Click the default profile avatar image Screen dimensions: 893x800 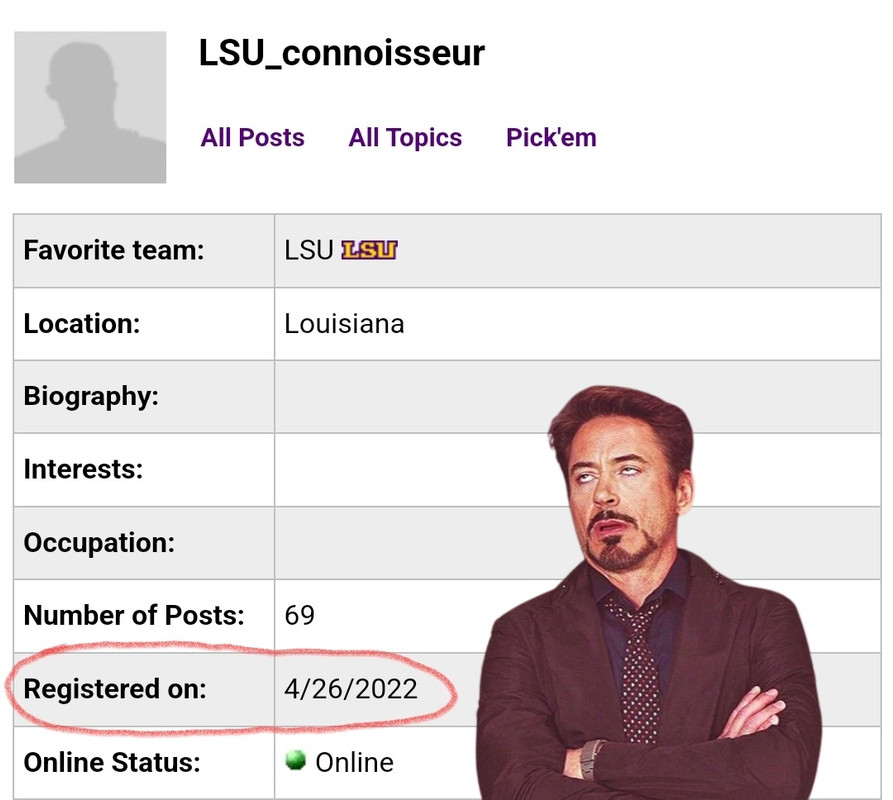(x=90, y=107)
